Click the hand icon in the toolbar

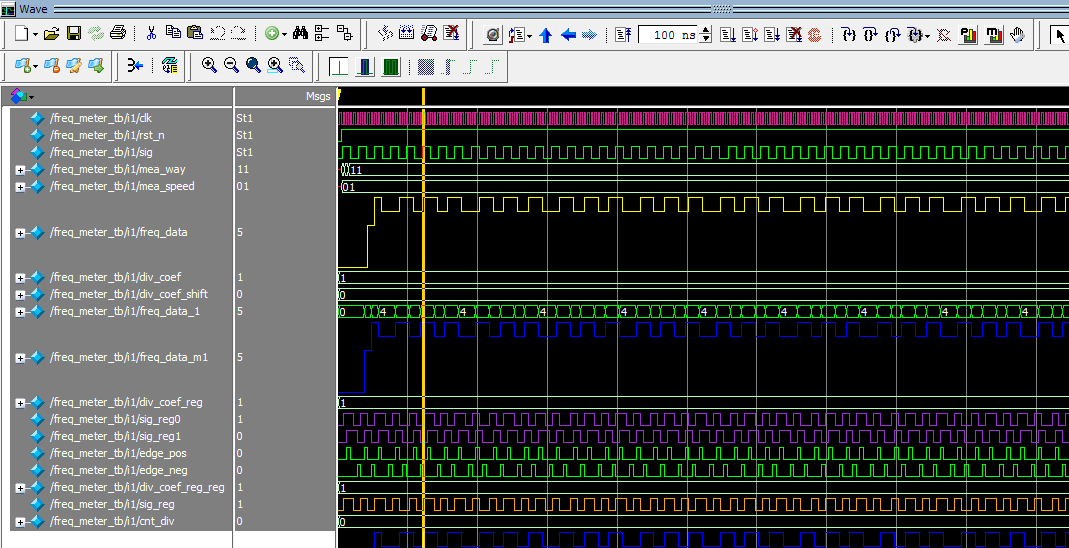pos(1017,35)
